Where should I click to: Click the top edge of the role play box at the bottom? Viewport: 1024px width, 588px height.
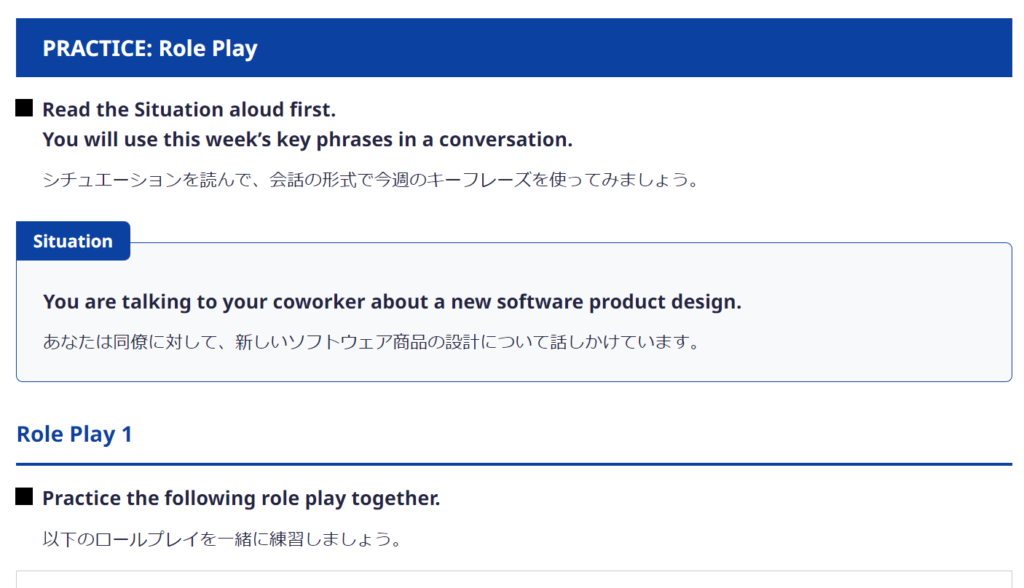pos(514,571)
